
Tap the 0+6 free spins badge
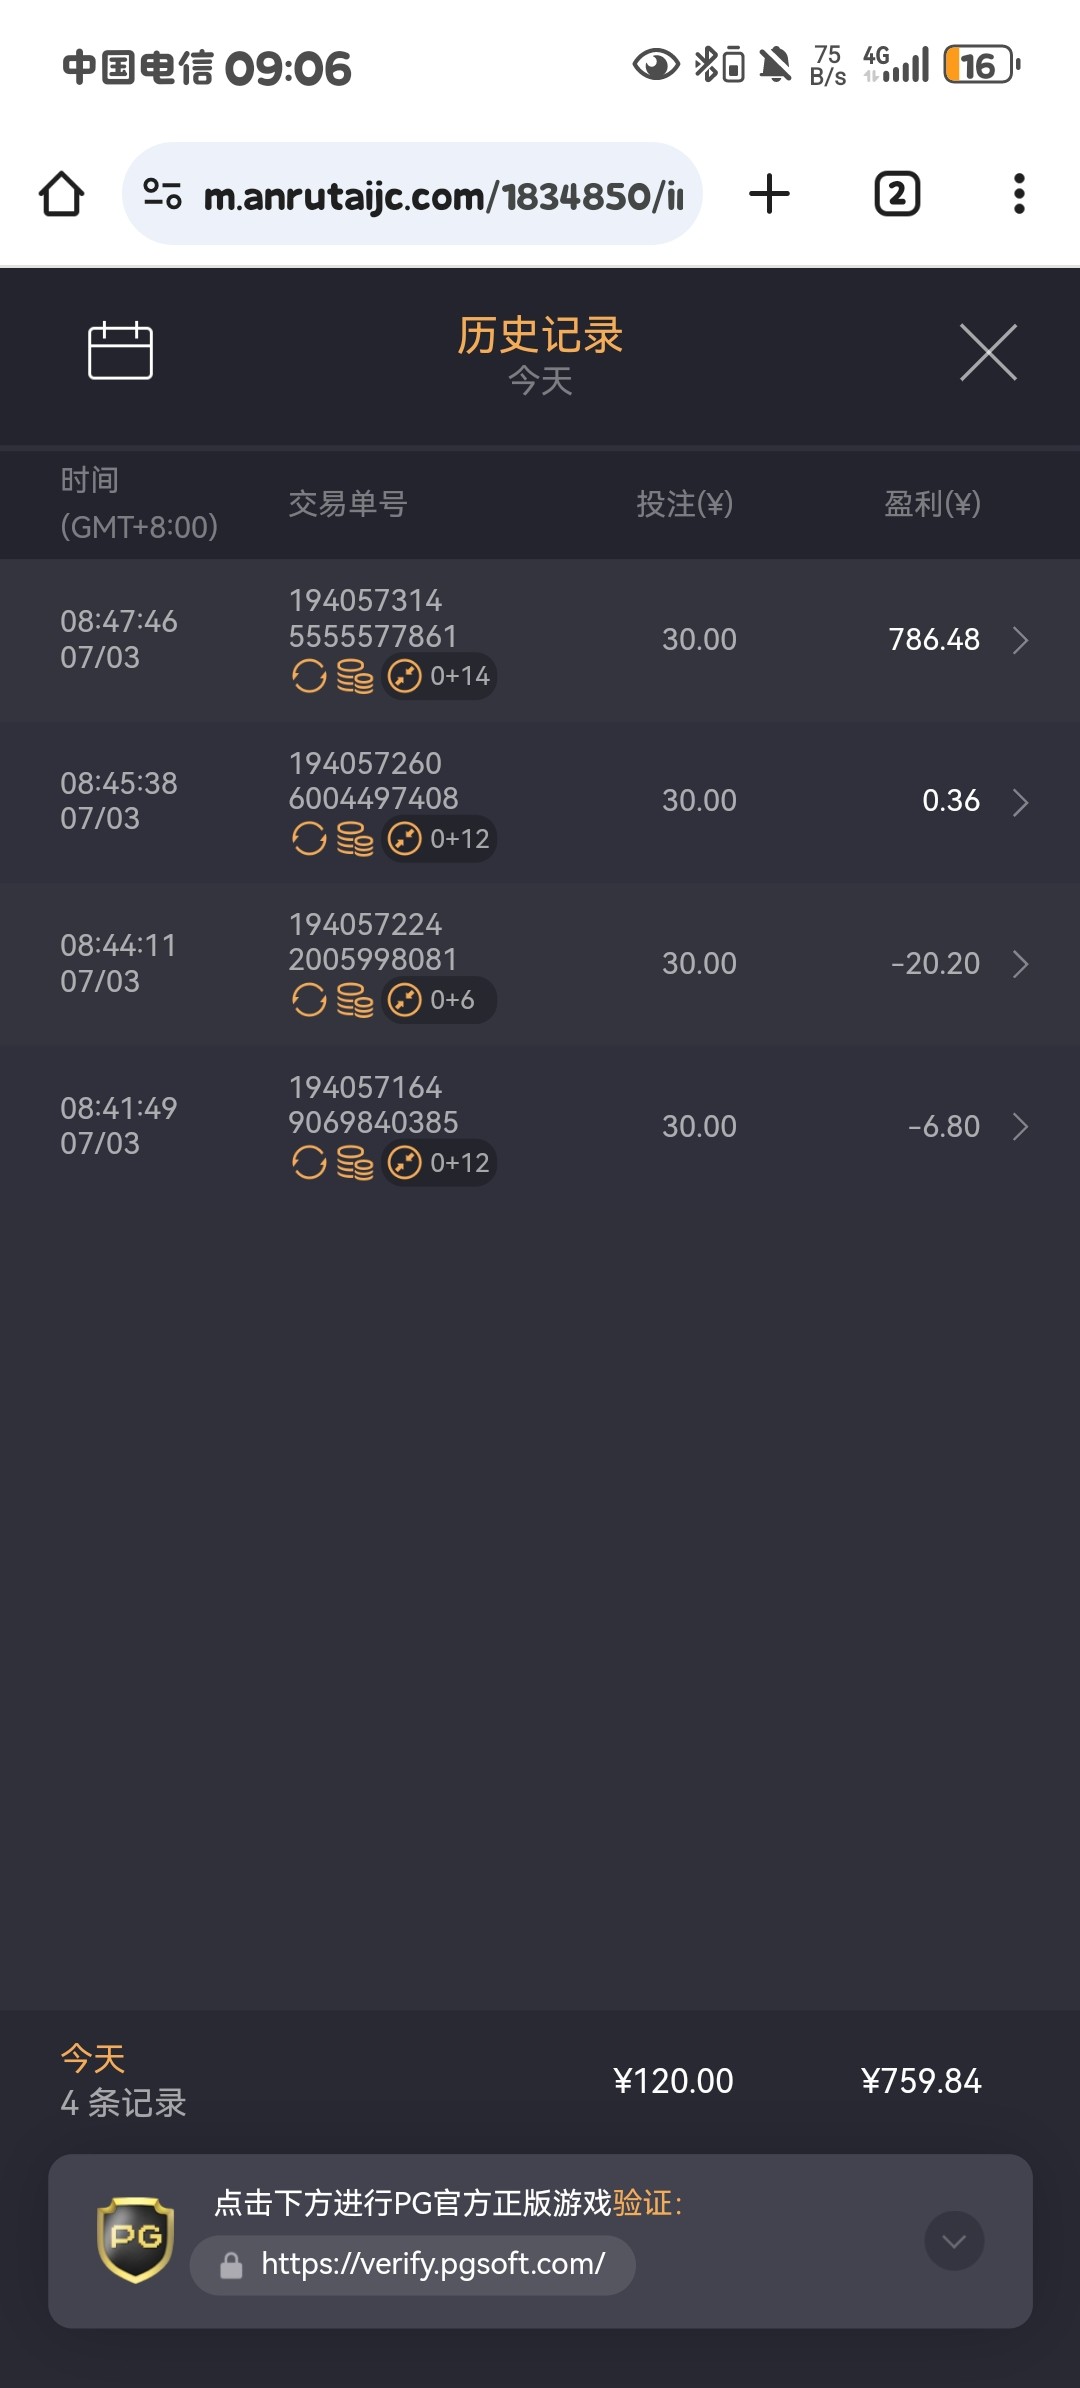[438, 1000]
